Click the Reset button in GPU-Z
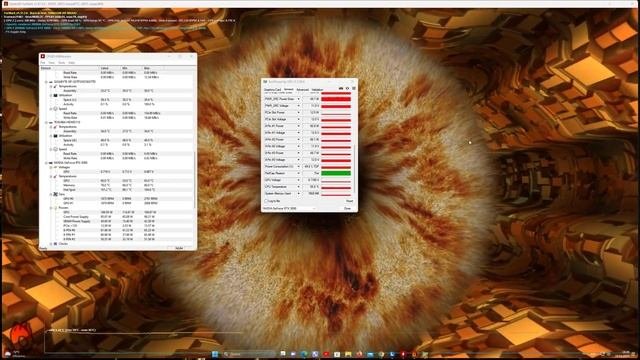This screenshot has width=640, height=360. pyautogui.click(x=349, y=201)
